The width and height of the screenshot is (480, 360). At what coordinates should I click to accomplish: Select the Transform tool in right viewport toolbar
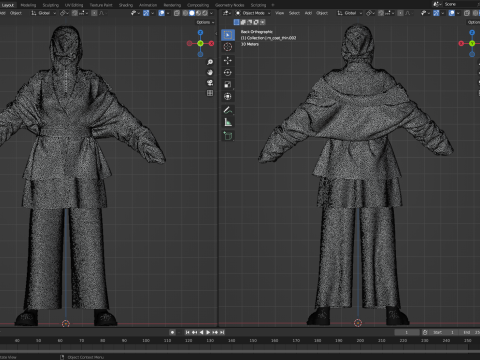(x=228, y=96)
